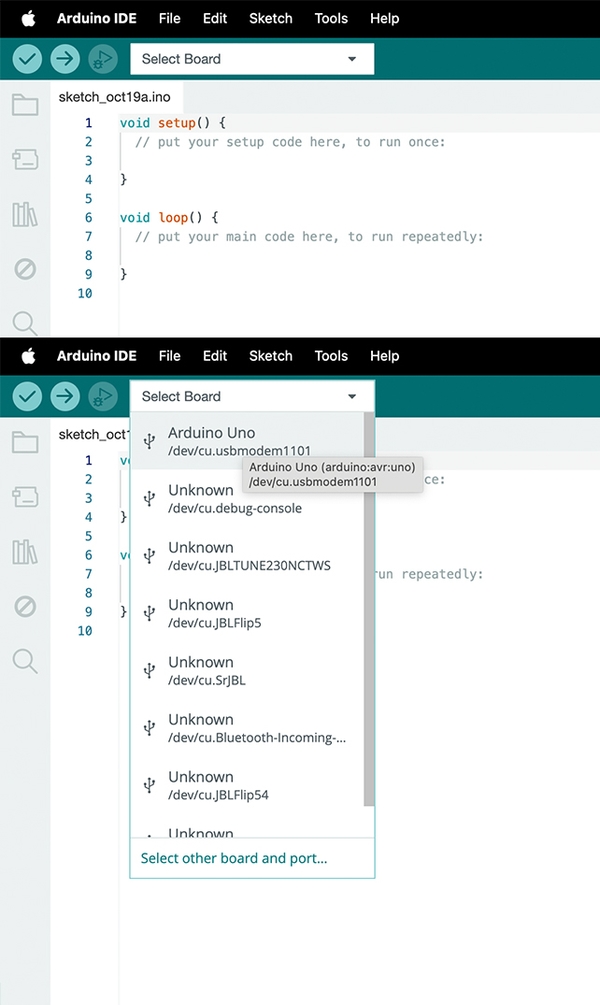This screenshot has height=1005, width=600.
Task: Click Upload arrow button in lower window
Action: [65, 396]
